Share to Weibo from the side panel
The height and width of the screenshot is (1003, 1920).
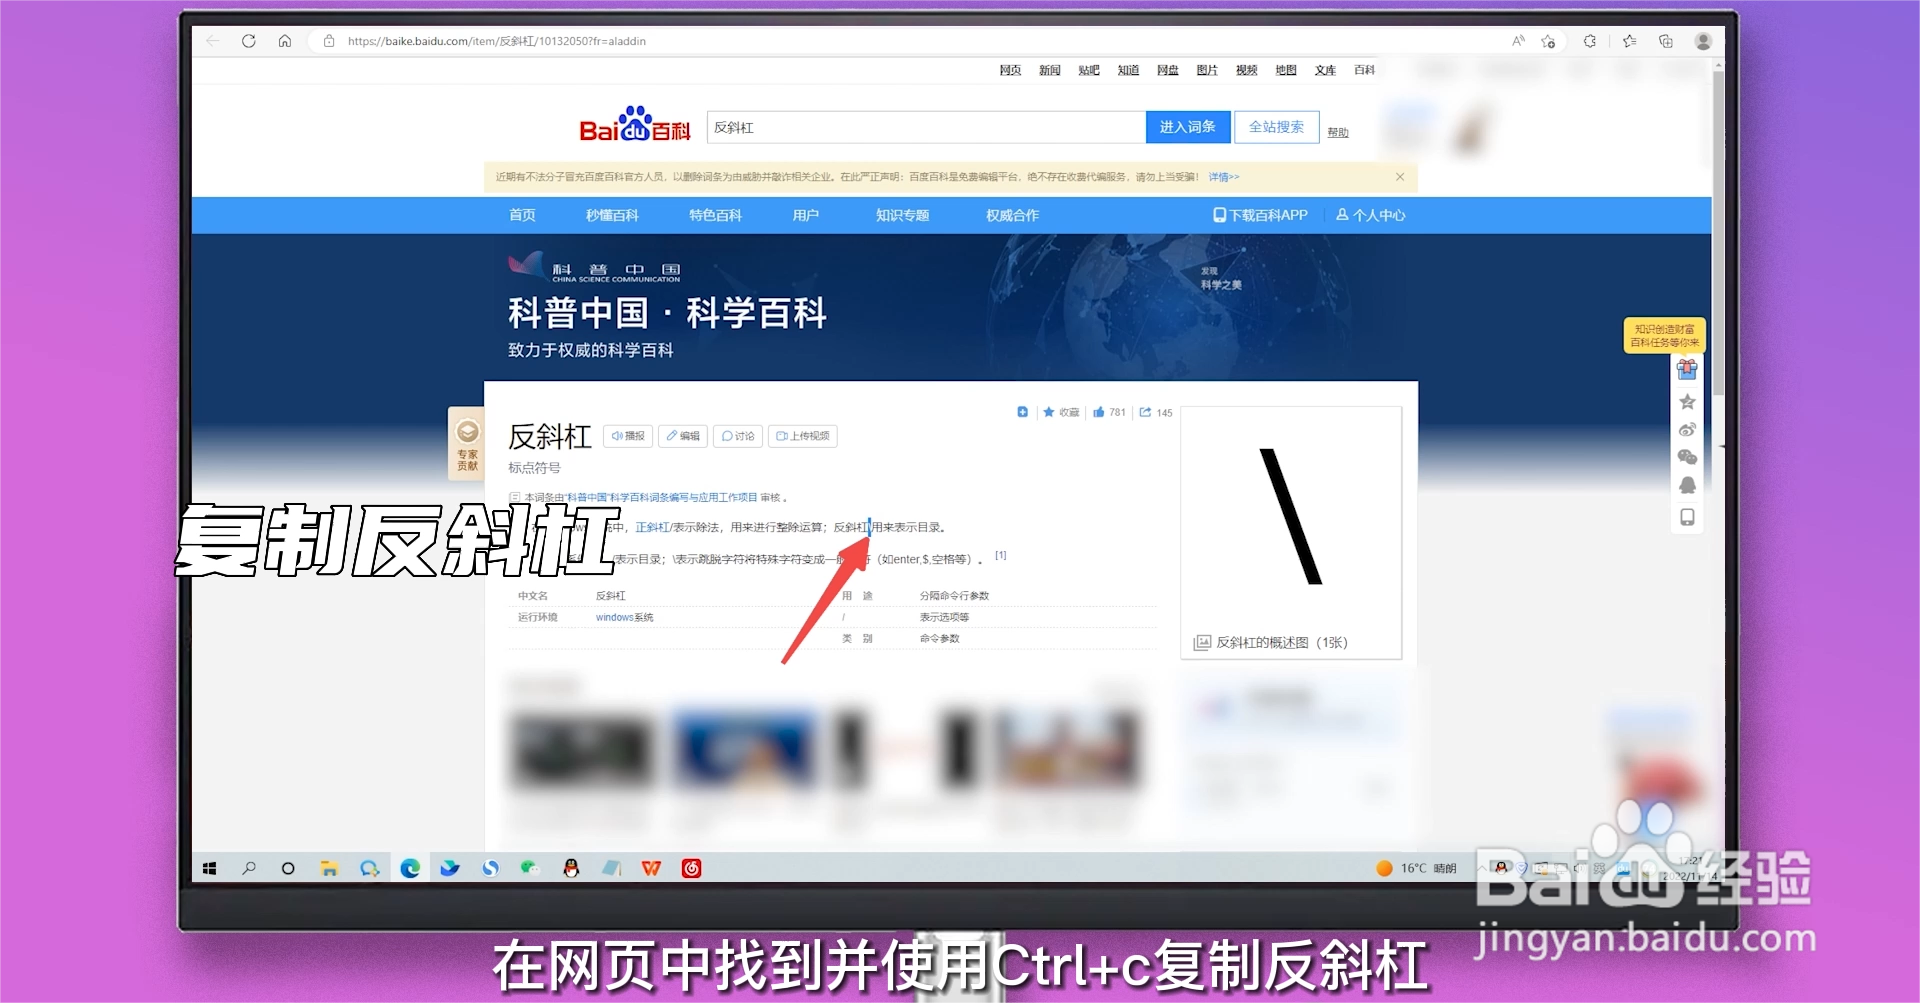pyautogui.click(x=1687, y=430)
